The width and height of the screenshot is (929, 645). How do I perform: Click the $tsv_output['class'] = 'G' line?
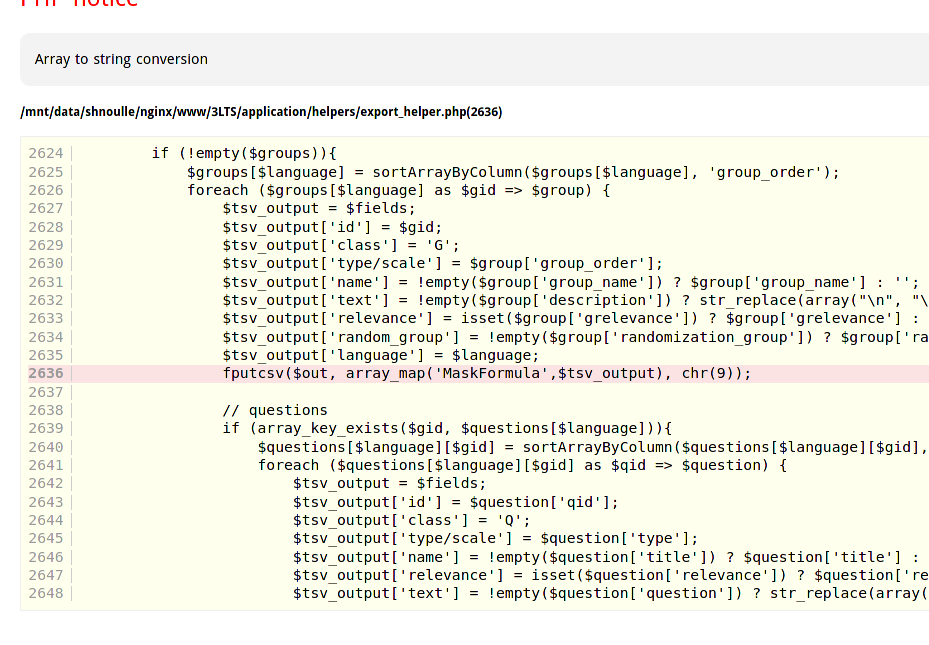[341, 245]
